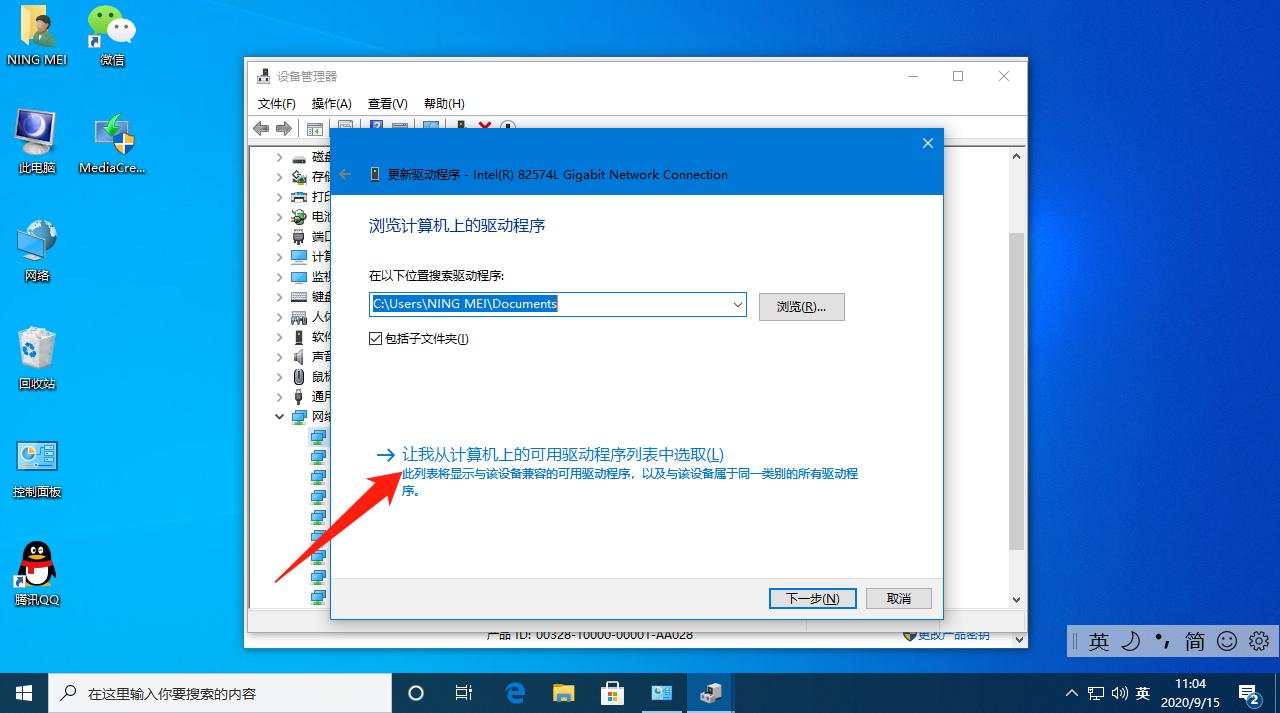Uncheck the 包括子文件夹 checkbox

tap(377, 338)
